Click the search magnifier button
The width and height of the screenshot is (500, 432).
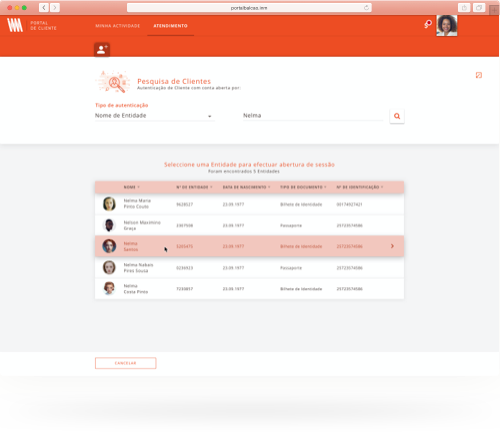397,116
